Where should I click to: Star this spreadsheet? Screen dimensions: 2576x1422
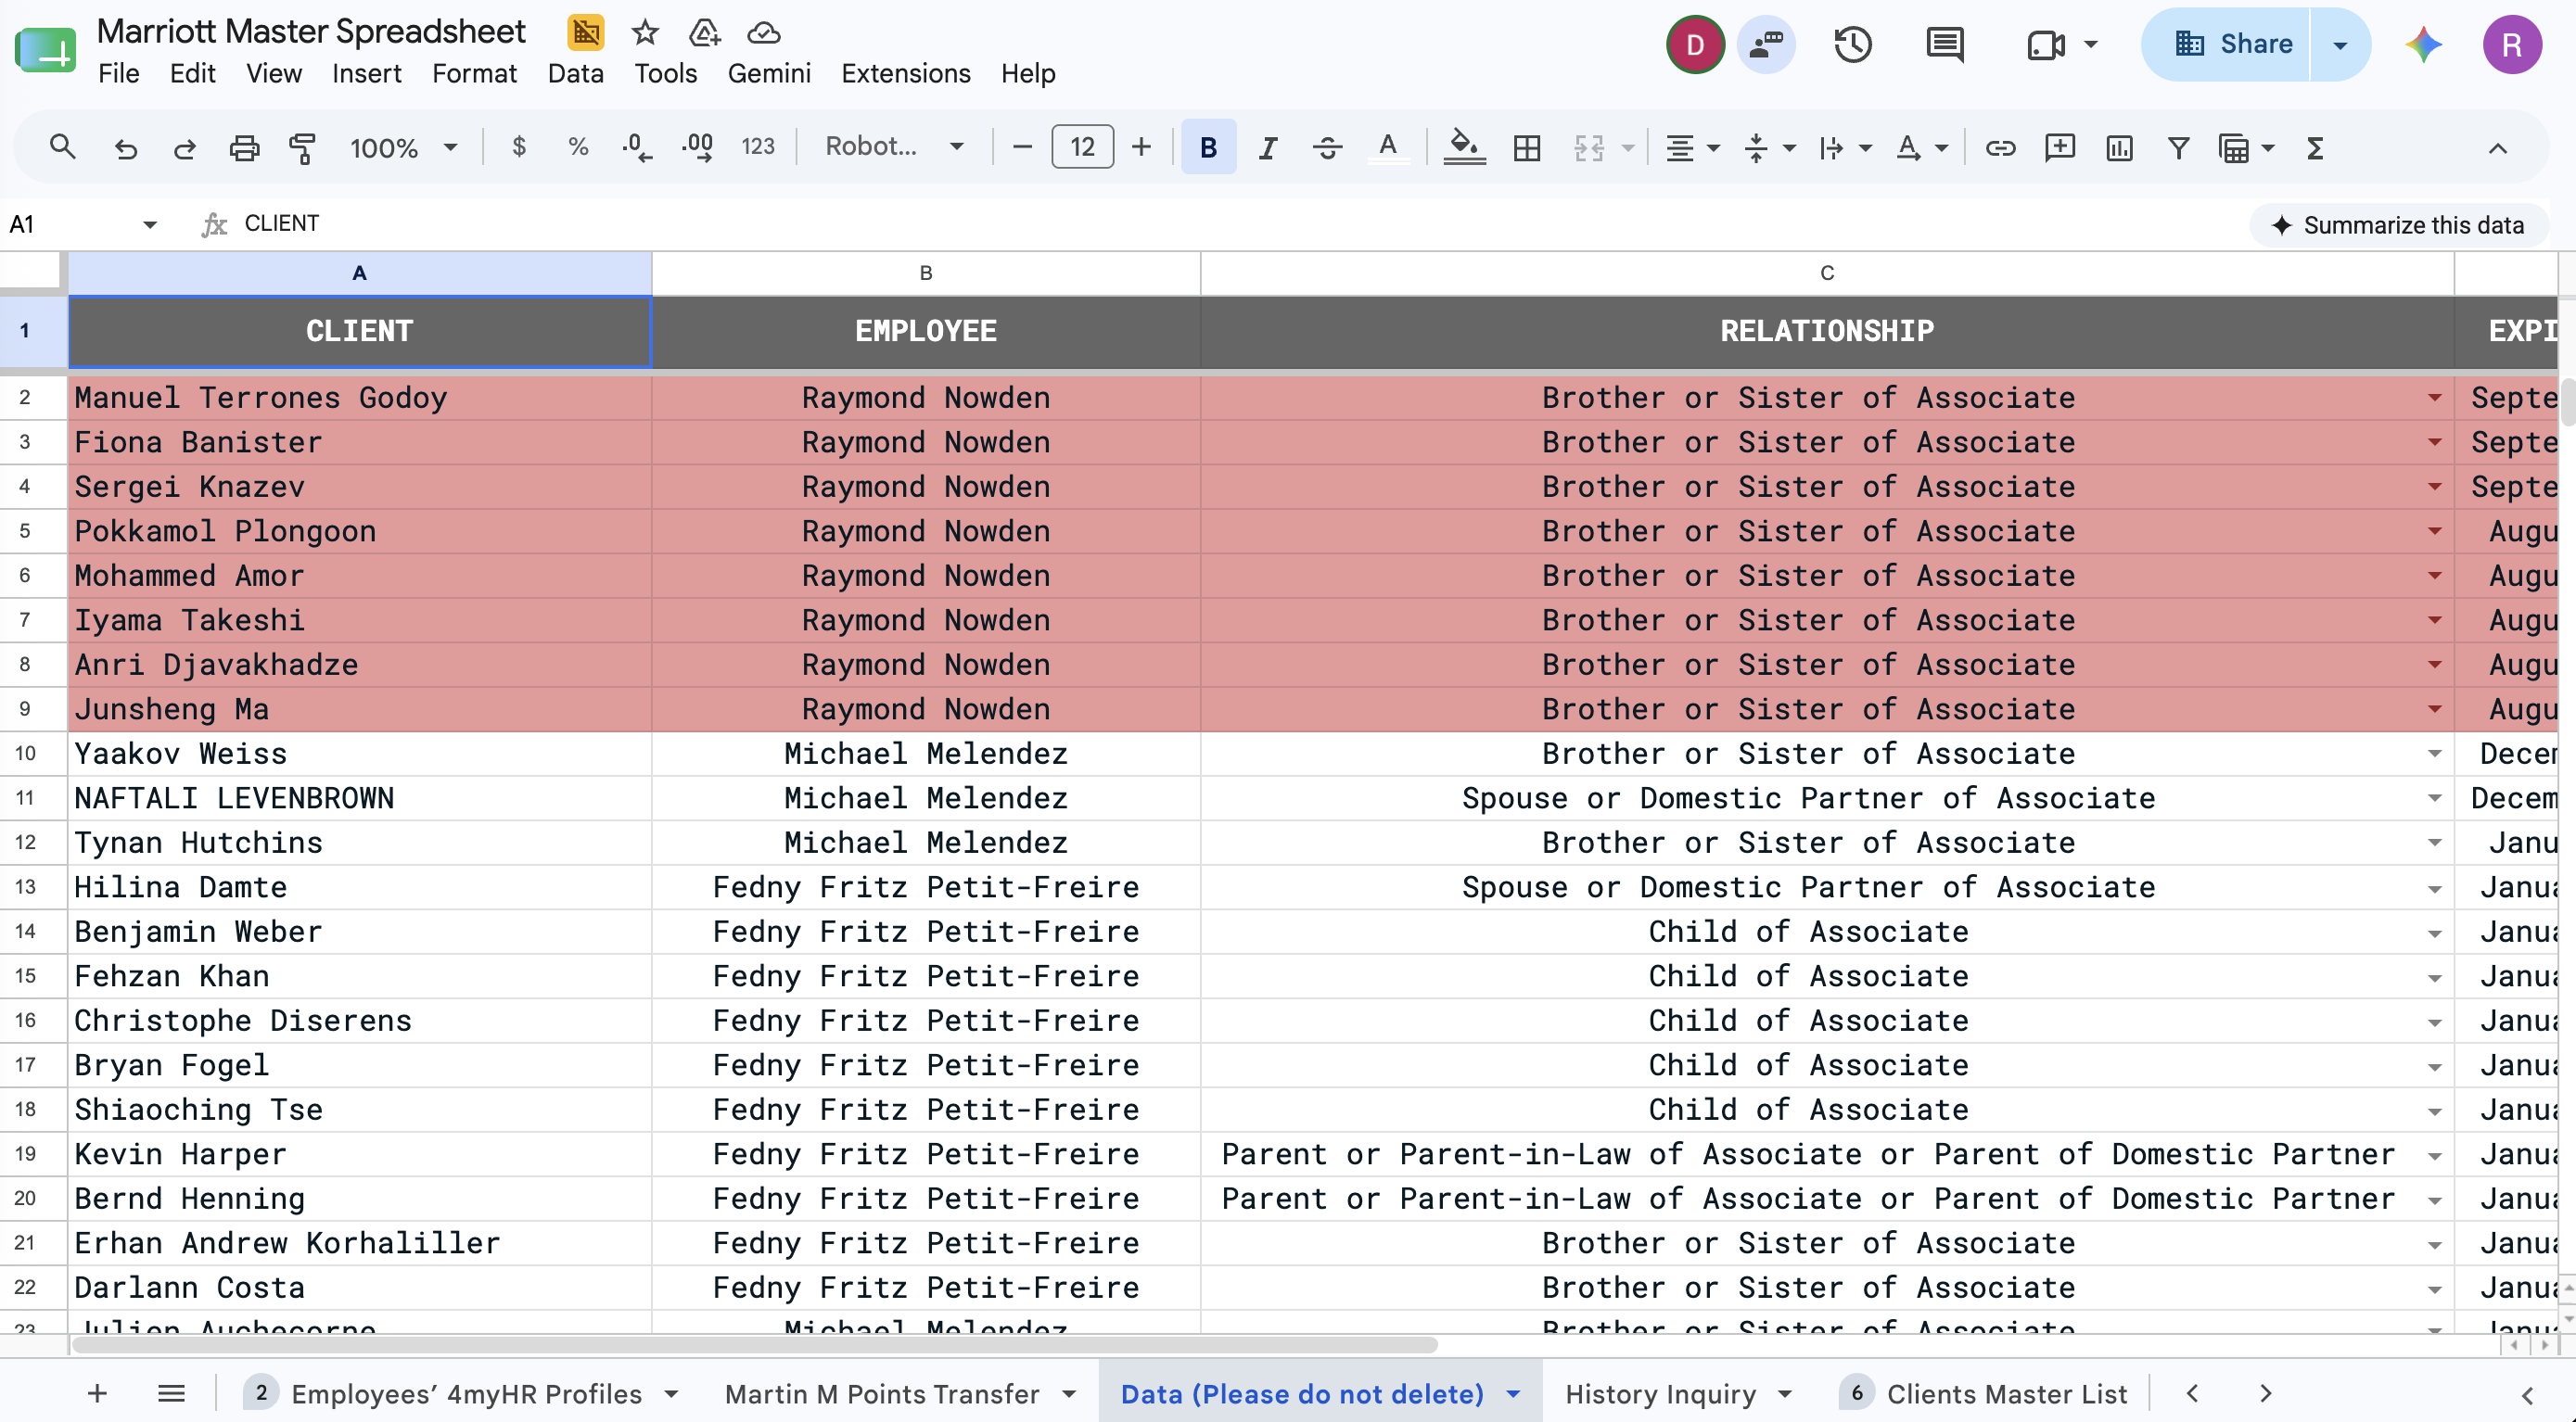(645, 33)
